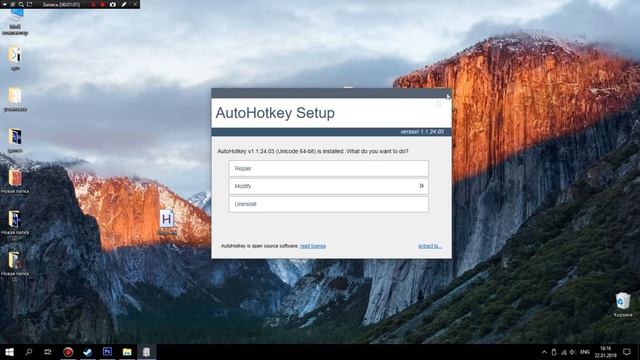
Task: Open taskbar search magnifier
Action: [x=29, y=352]
